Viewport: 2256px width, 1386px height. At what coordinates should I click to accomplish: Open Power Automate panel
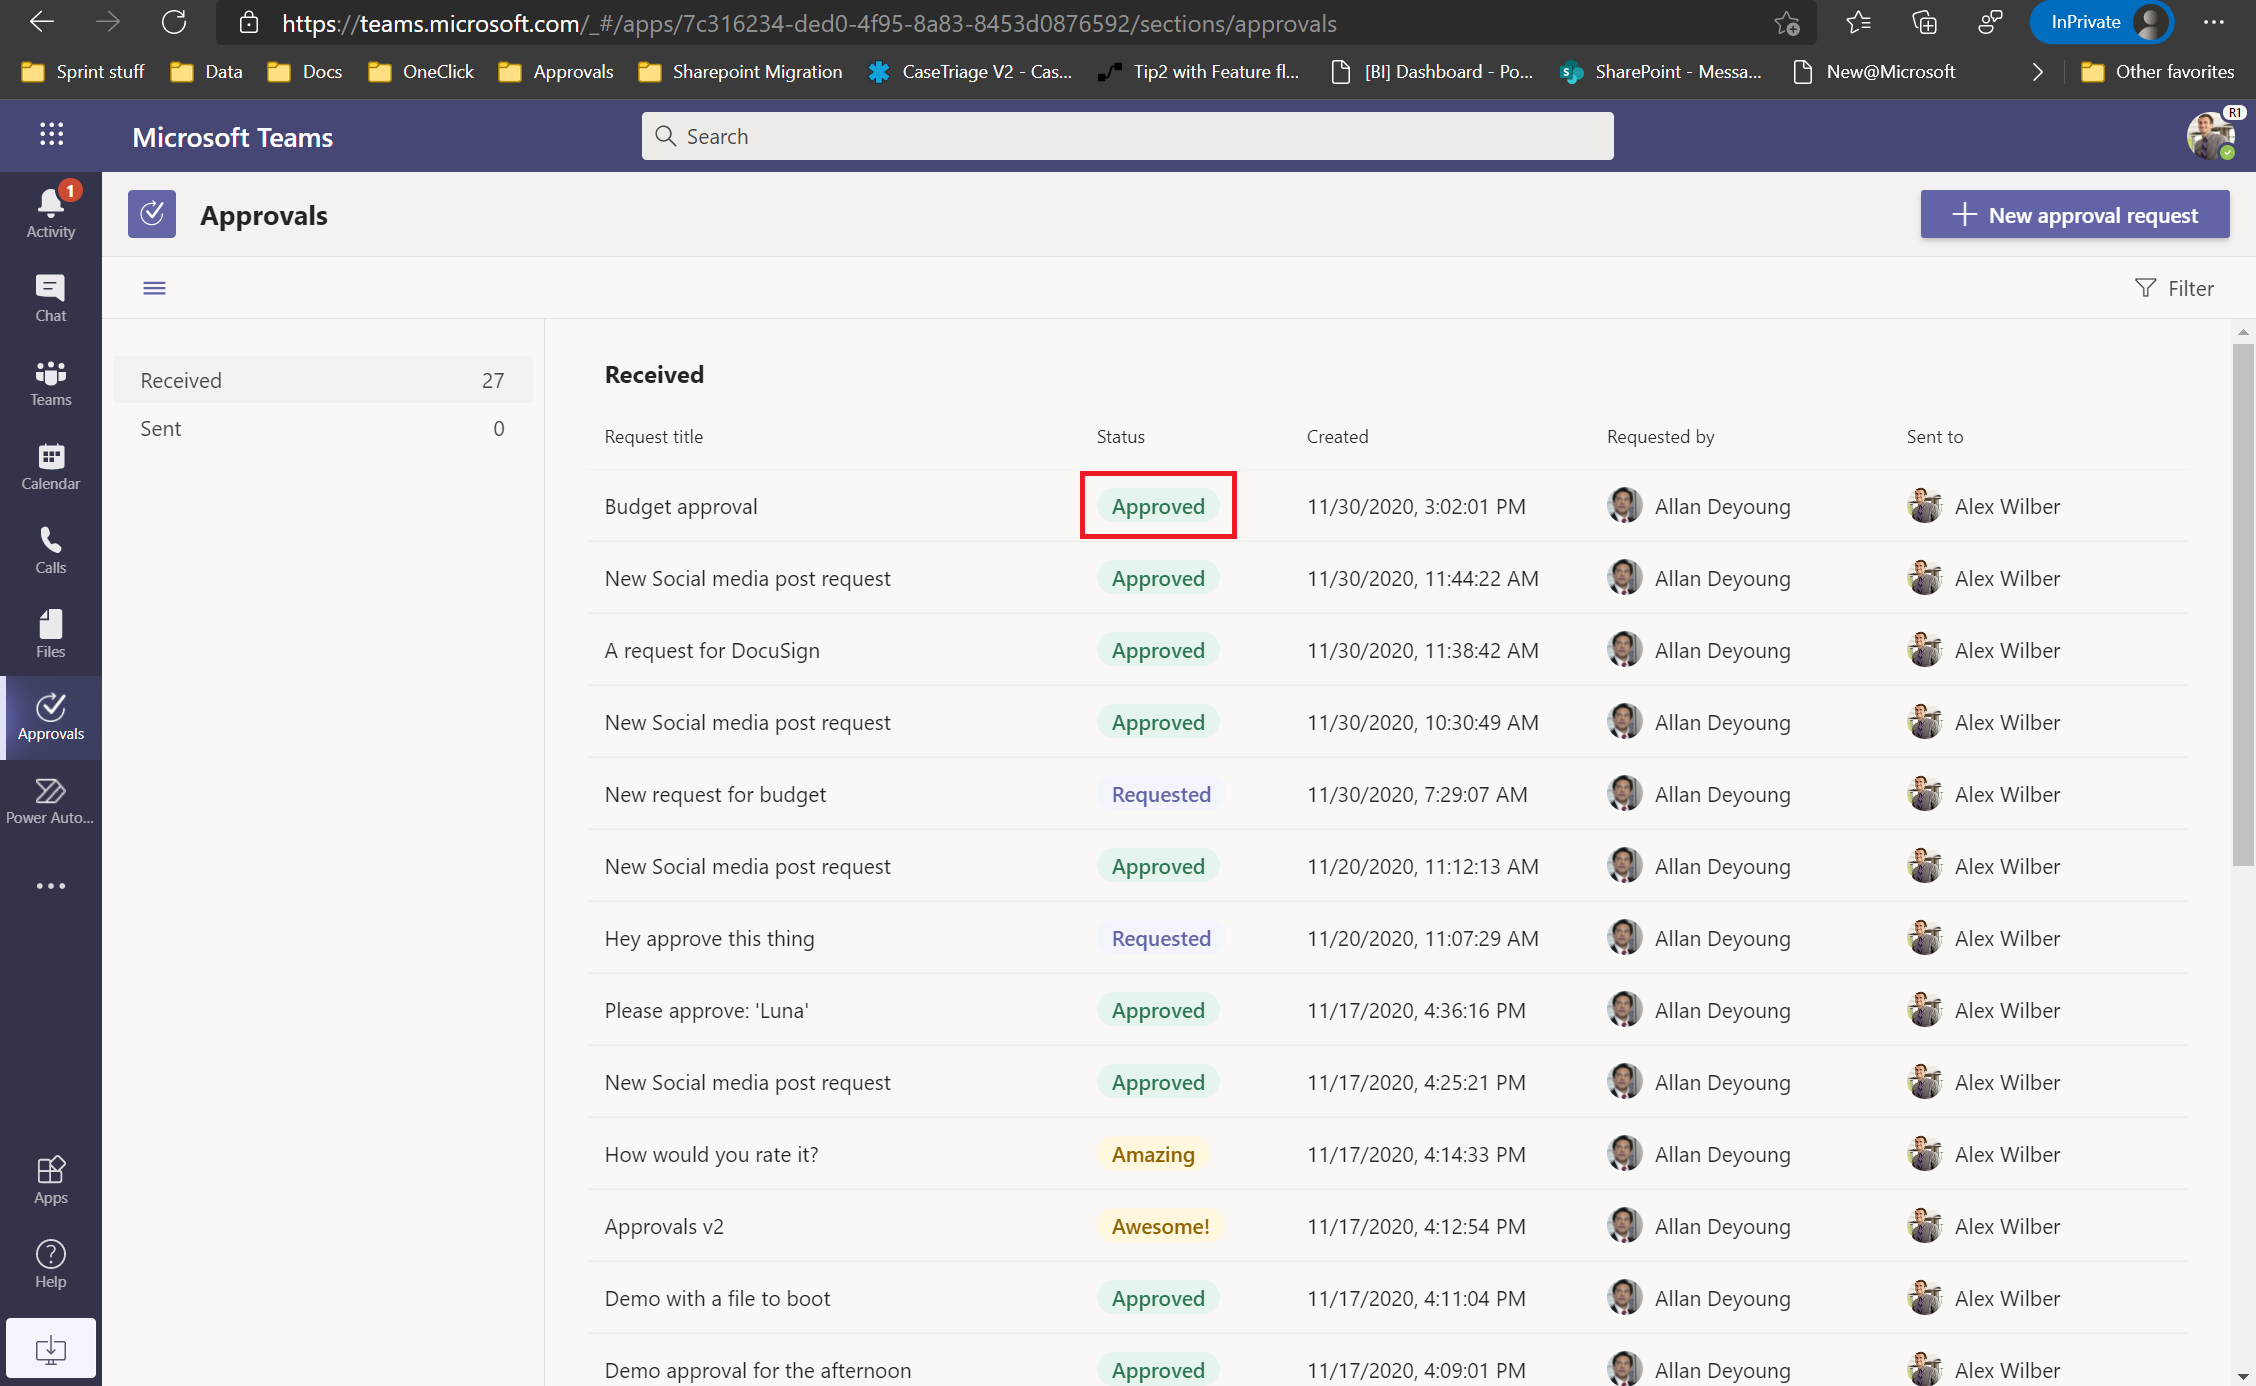[x=50, y=799]
